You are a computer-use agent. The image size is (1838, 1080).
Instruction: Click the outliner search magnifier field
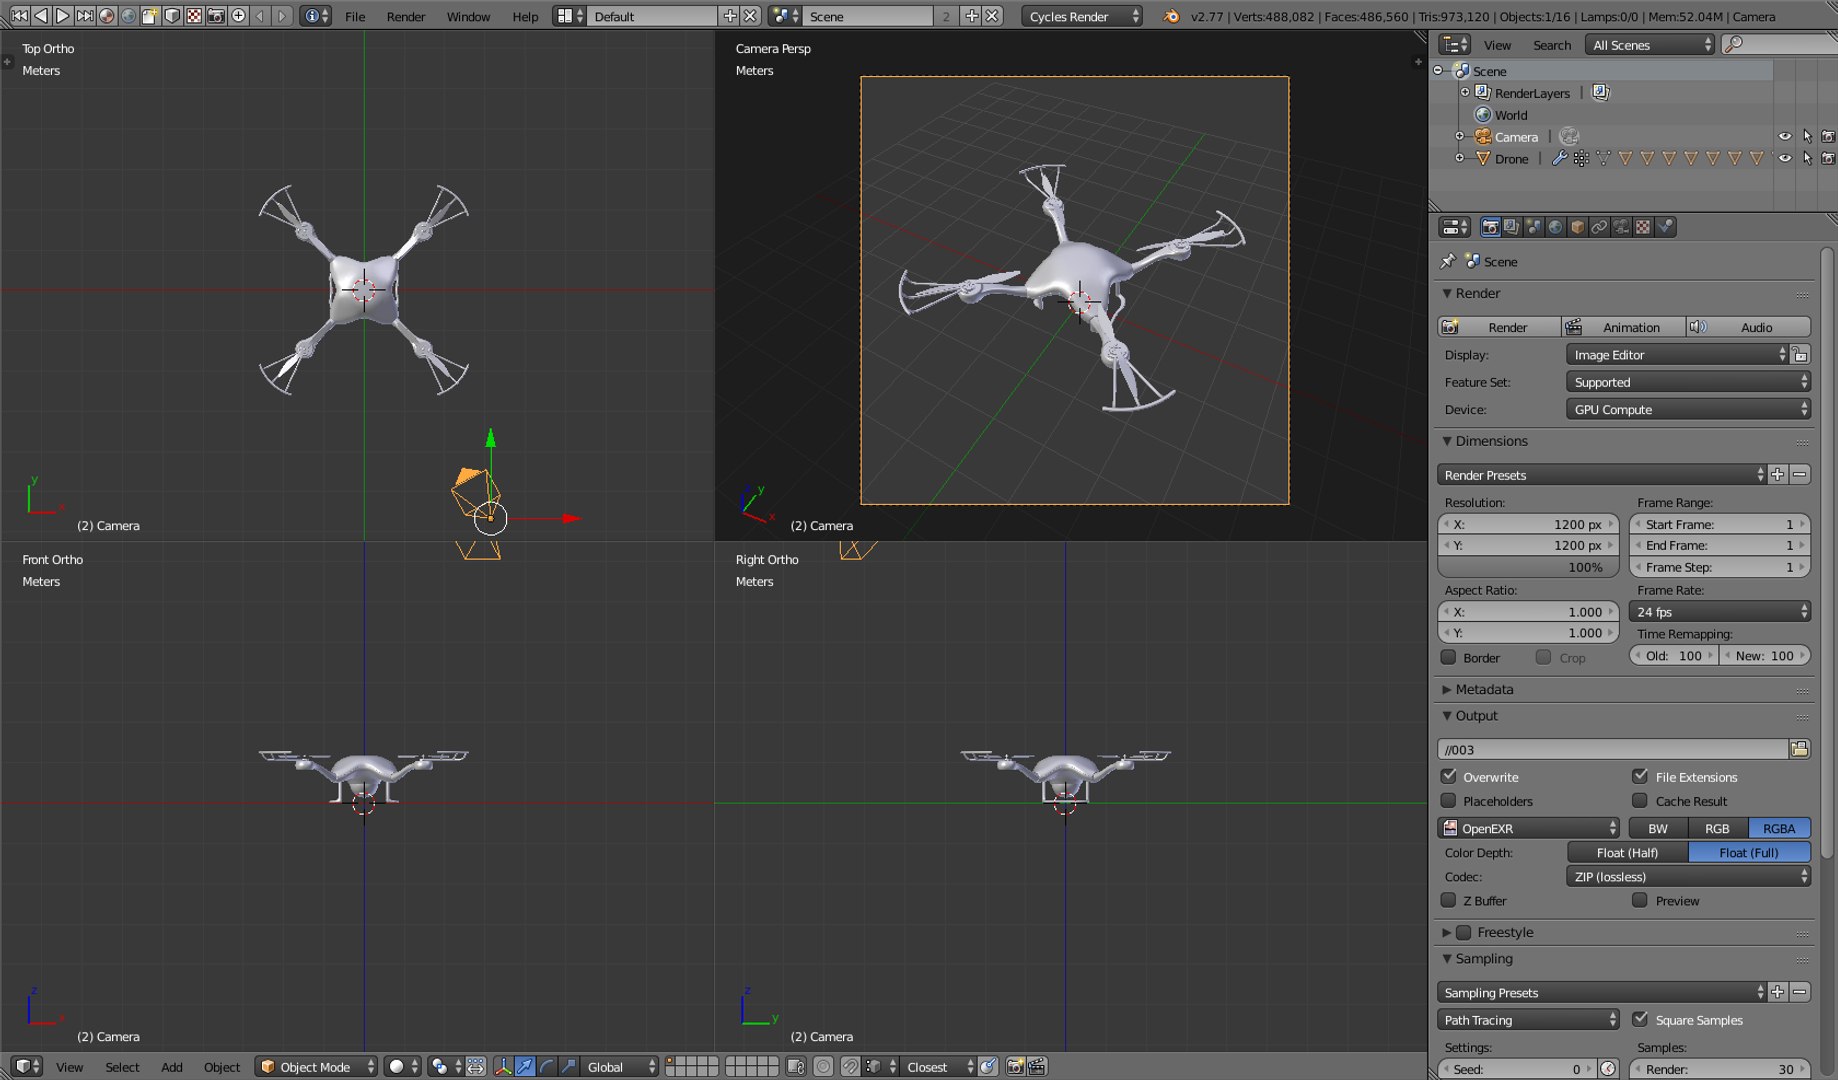[1780, 45]
